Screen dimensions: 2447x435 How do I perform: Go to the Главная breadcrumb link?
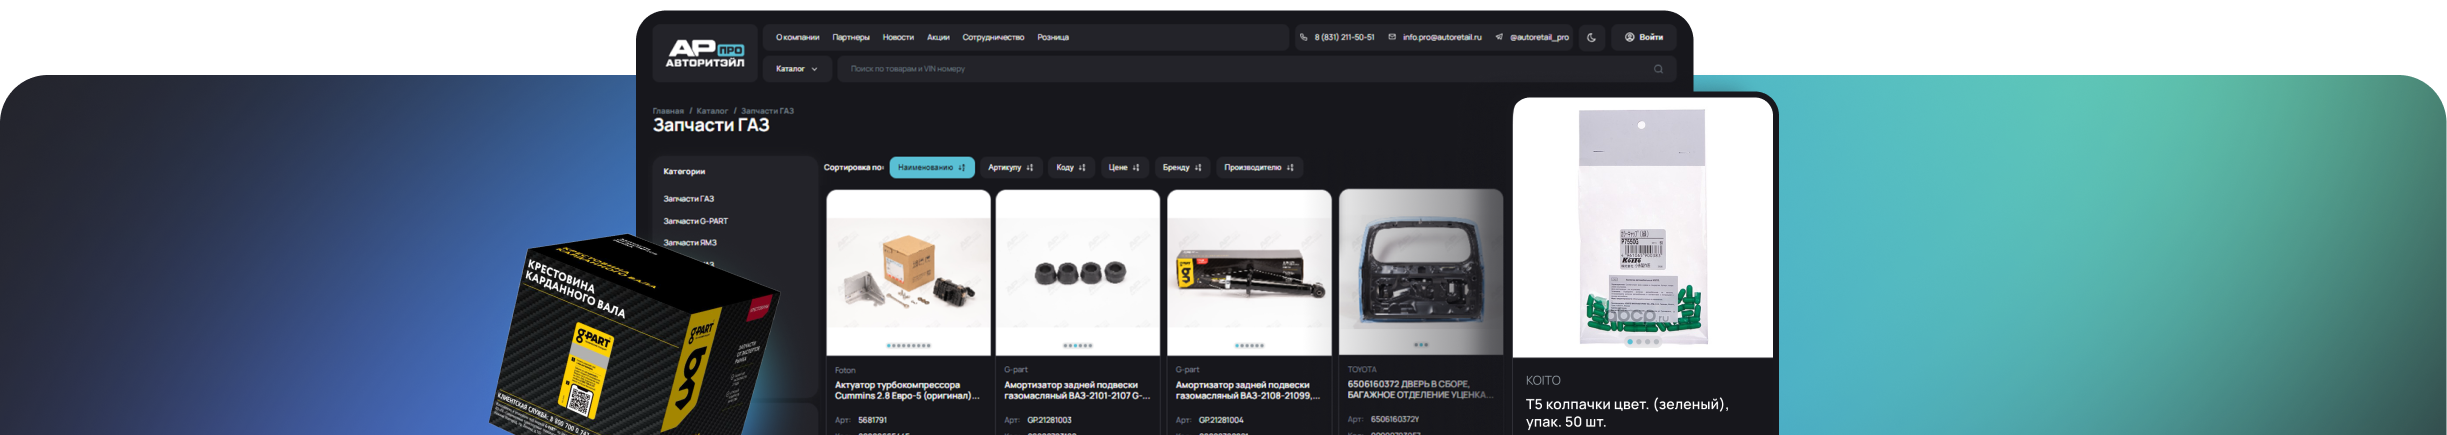668,111
